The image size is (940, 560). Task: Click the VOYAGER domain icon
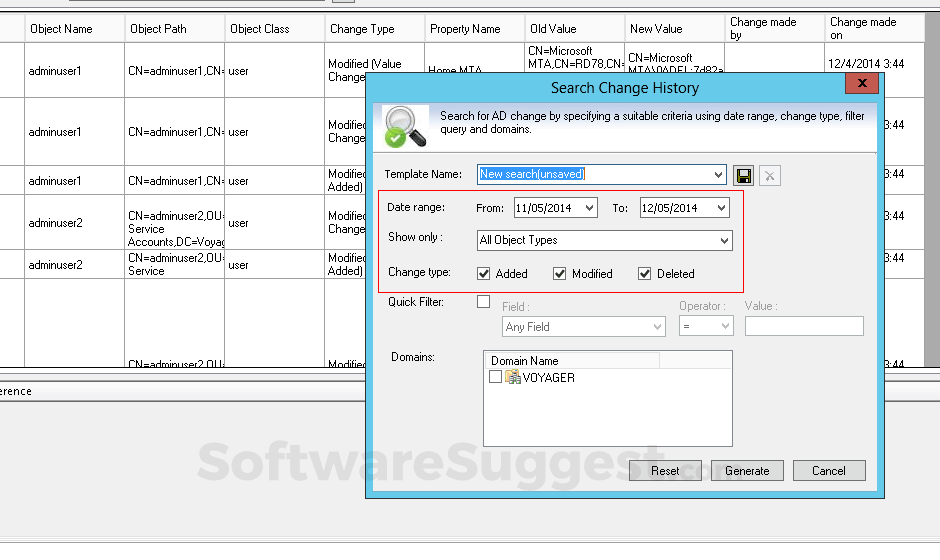[513, 377]
